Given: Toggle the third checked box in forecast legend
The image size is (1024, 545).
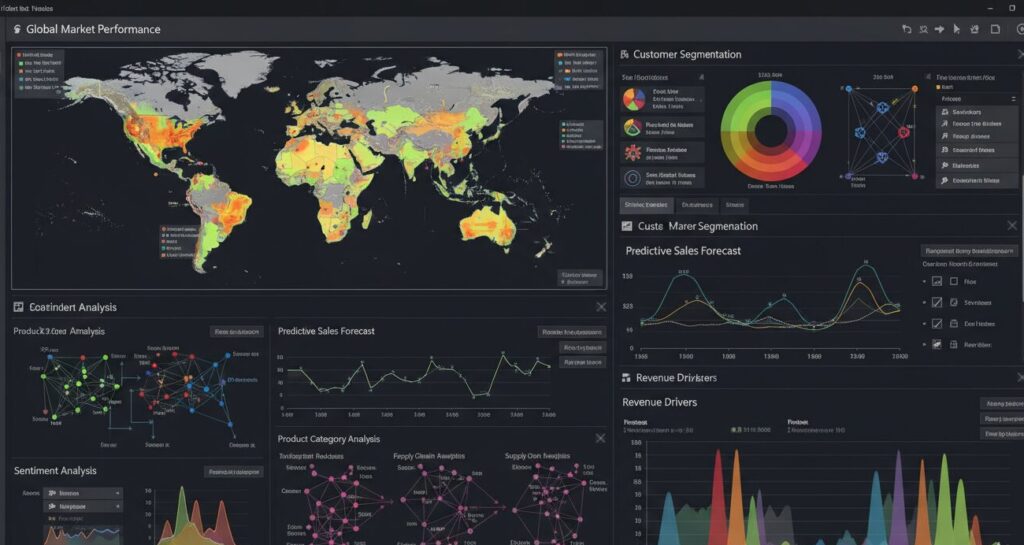Looking at the screenshot, I should click(x=937, y=323).
